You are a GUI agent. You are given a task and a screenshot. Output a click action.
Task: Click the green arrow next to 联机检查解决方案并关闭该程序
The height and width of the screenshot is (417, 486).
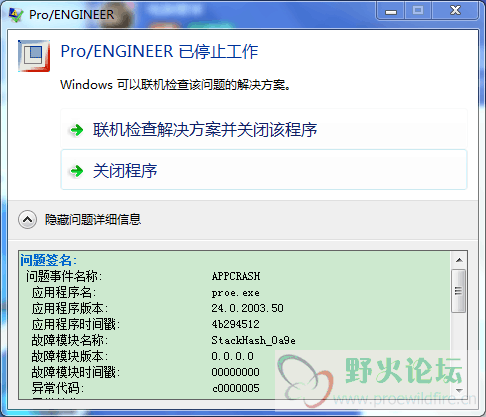click(77, 130)
